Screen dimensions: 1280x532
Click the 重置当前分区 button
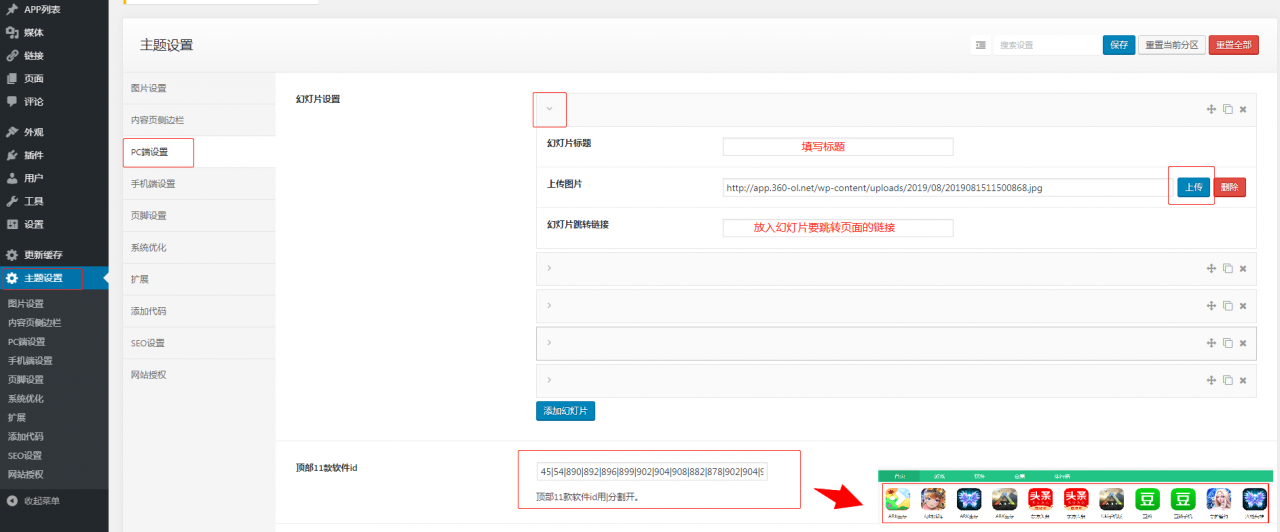[1172, 45]
